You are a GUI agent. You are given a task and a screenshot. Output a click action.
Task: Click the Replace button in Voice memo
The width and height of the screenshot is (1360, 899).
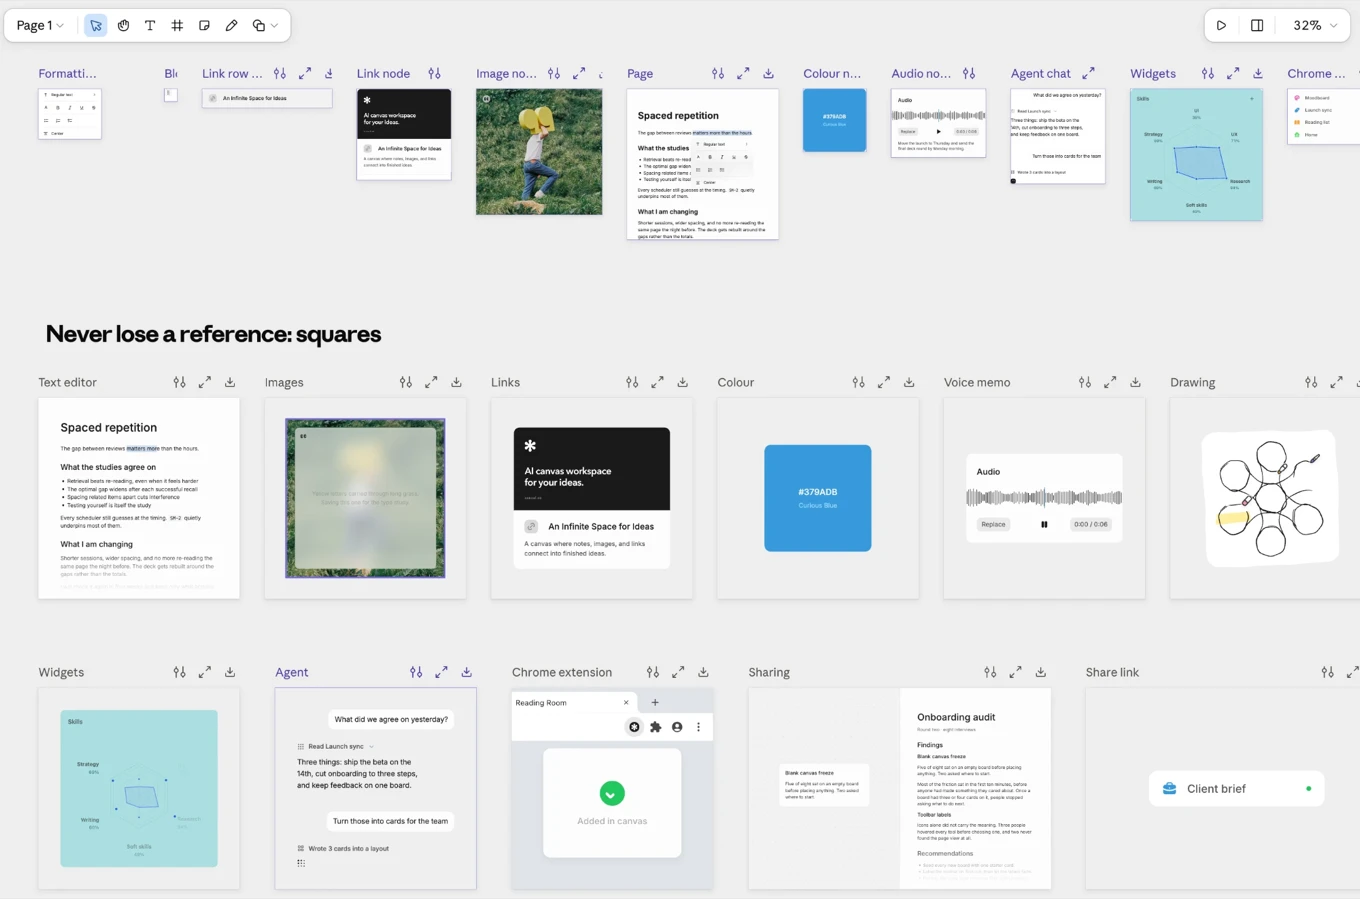click(993, 524)
